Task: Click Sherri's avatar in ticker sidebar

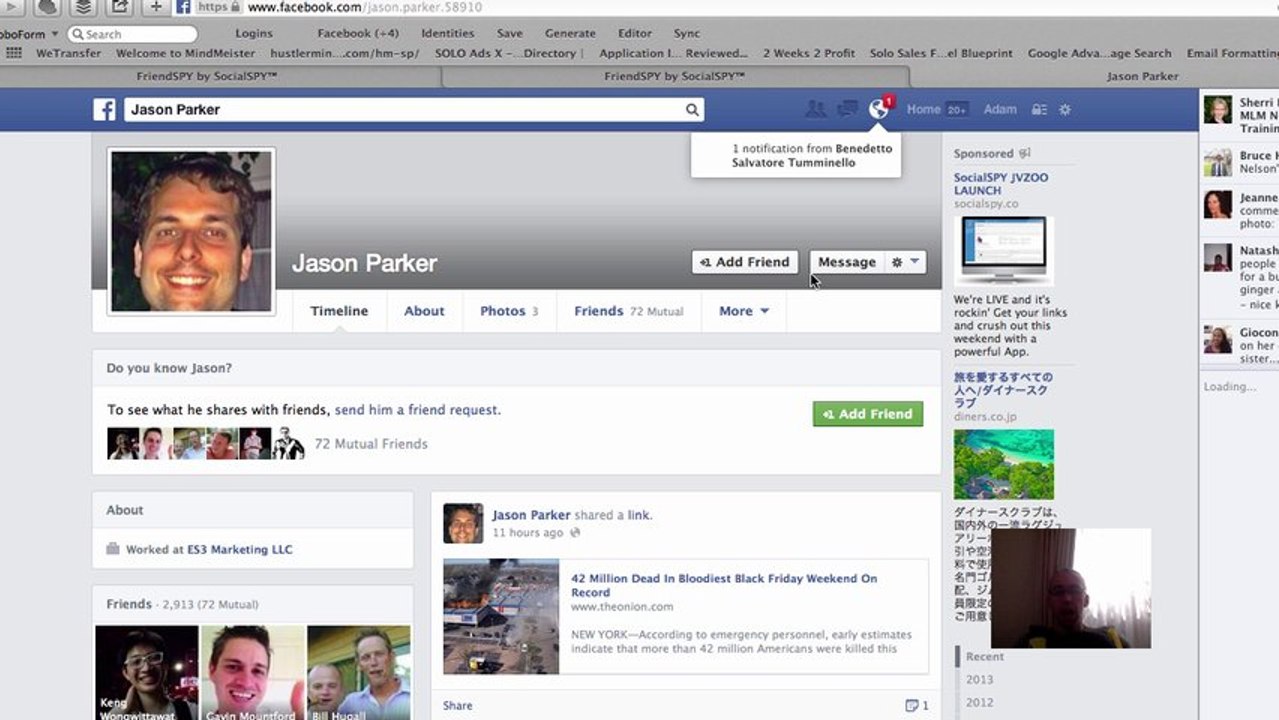Action: [1218, 110]
